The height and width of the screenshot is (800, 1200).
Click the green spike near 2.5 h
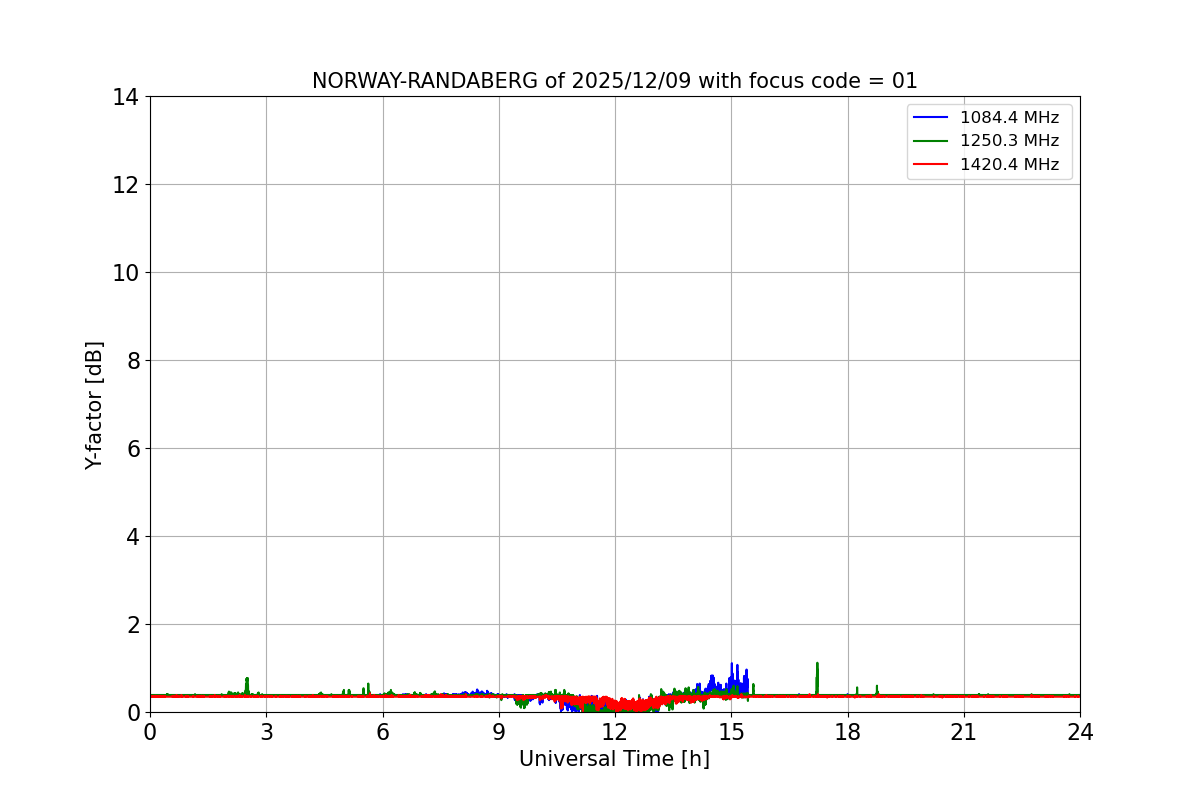click(x=247, y=685)
